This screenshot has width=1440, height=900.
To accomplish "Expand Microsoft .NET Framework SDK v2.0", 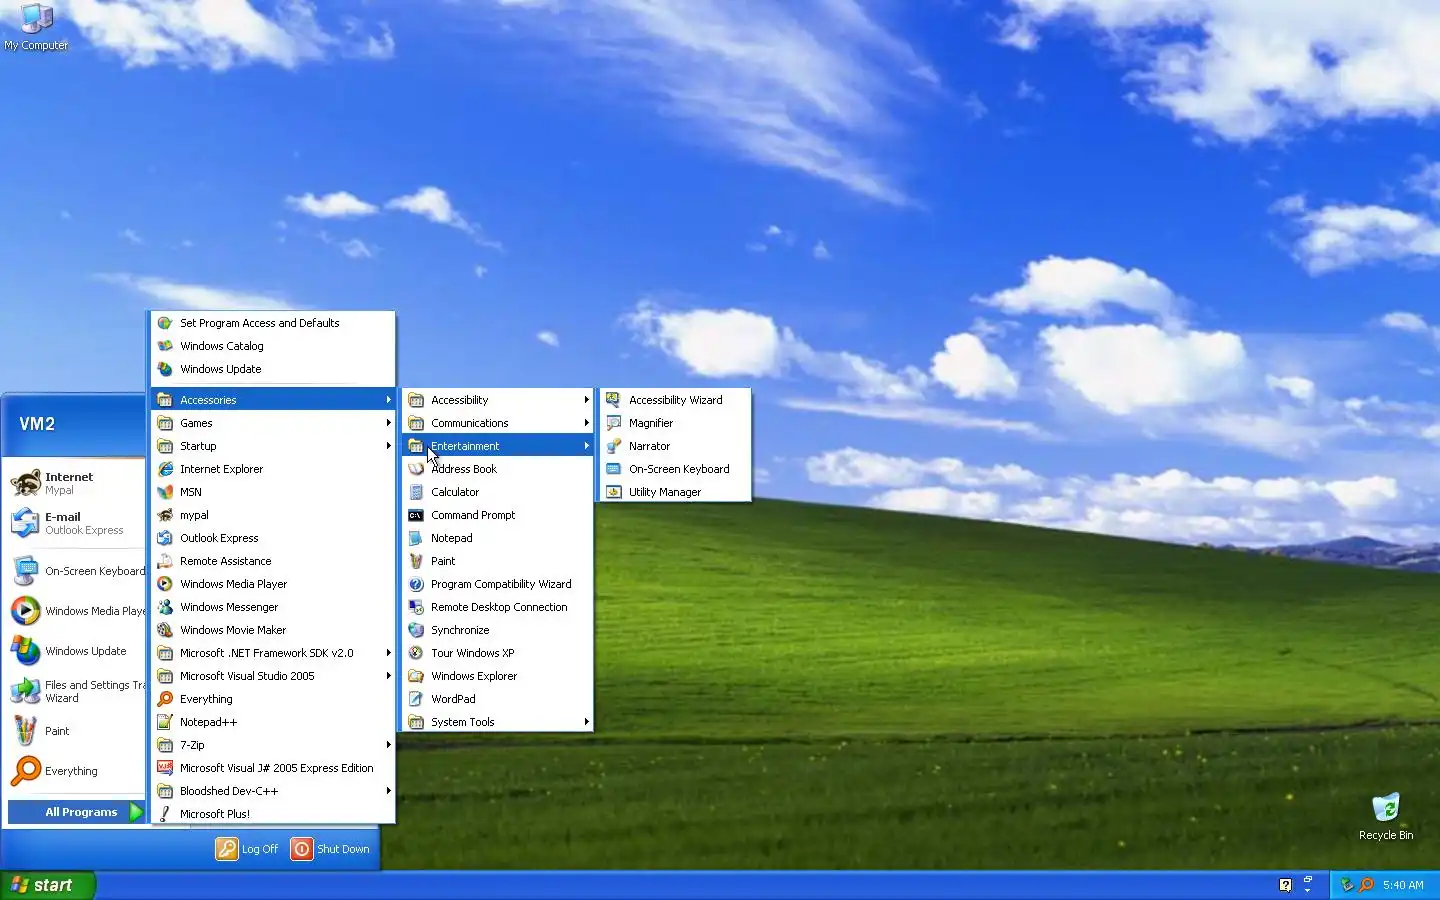I will point(273,653).
